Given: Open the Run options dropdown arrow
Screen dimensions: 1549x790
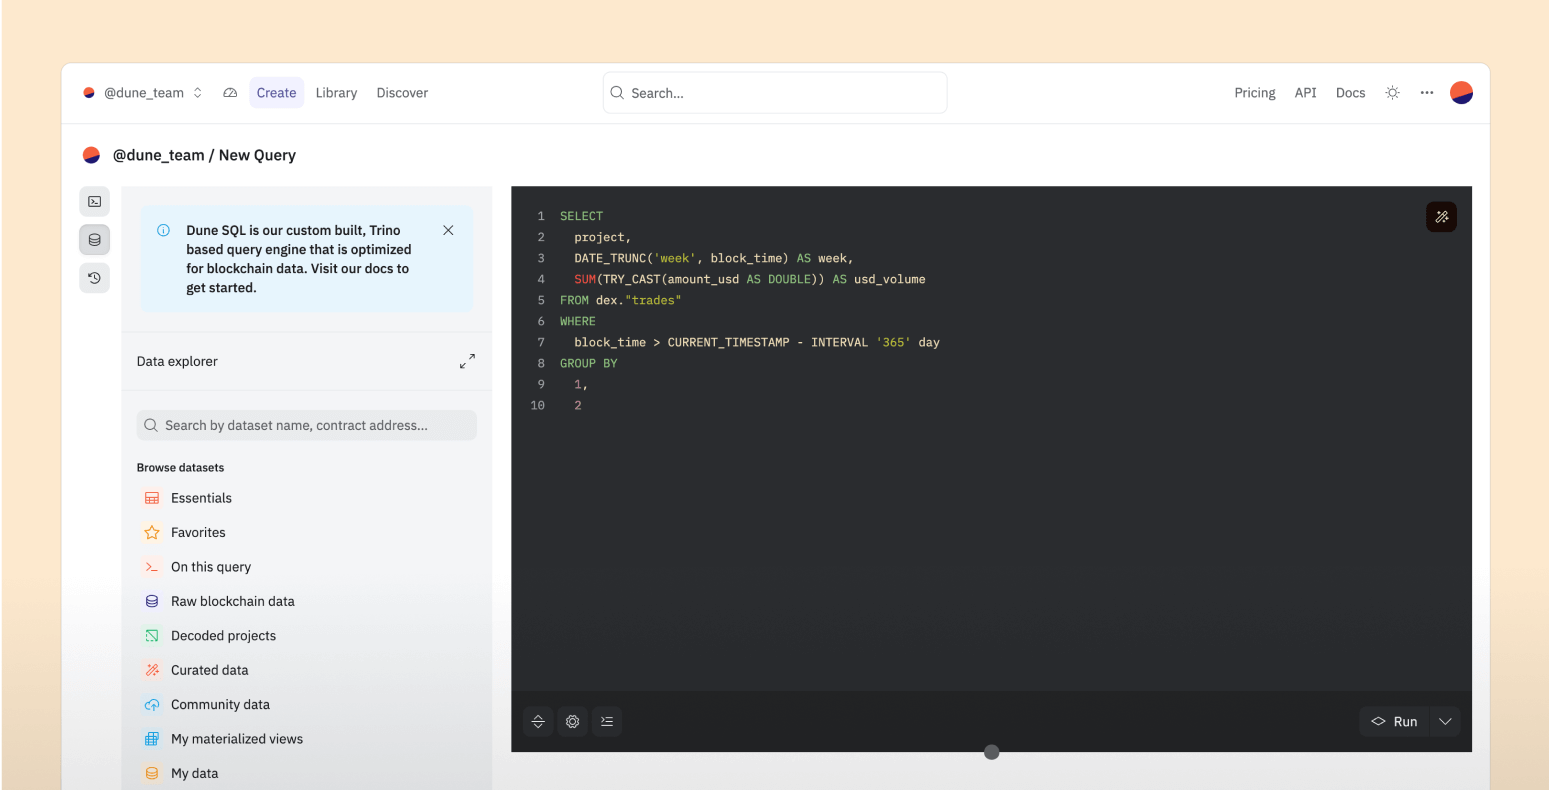Looking at the screenshot, I should (1445, 721).
